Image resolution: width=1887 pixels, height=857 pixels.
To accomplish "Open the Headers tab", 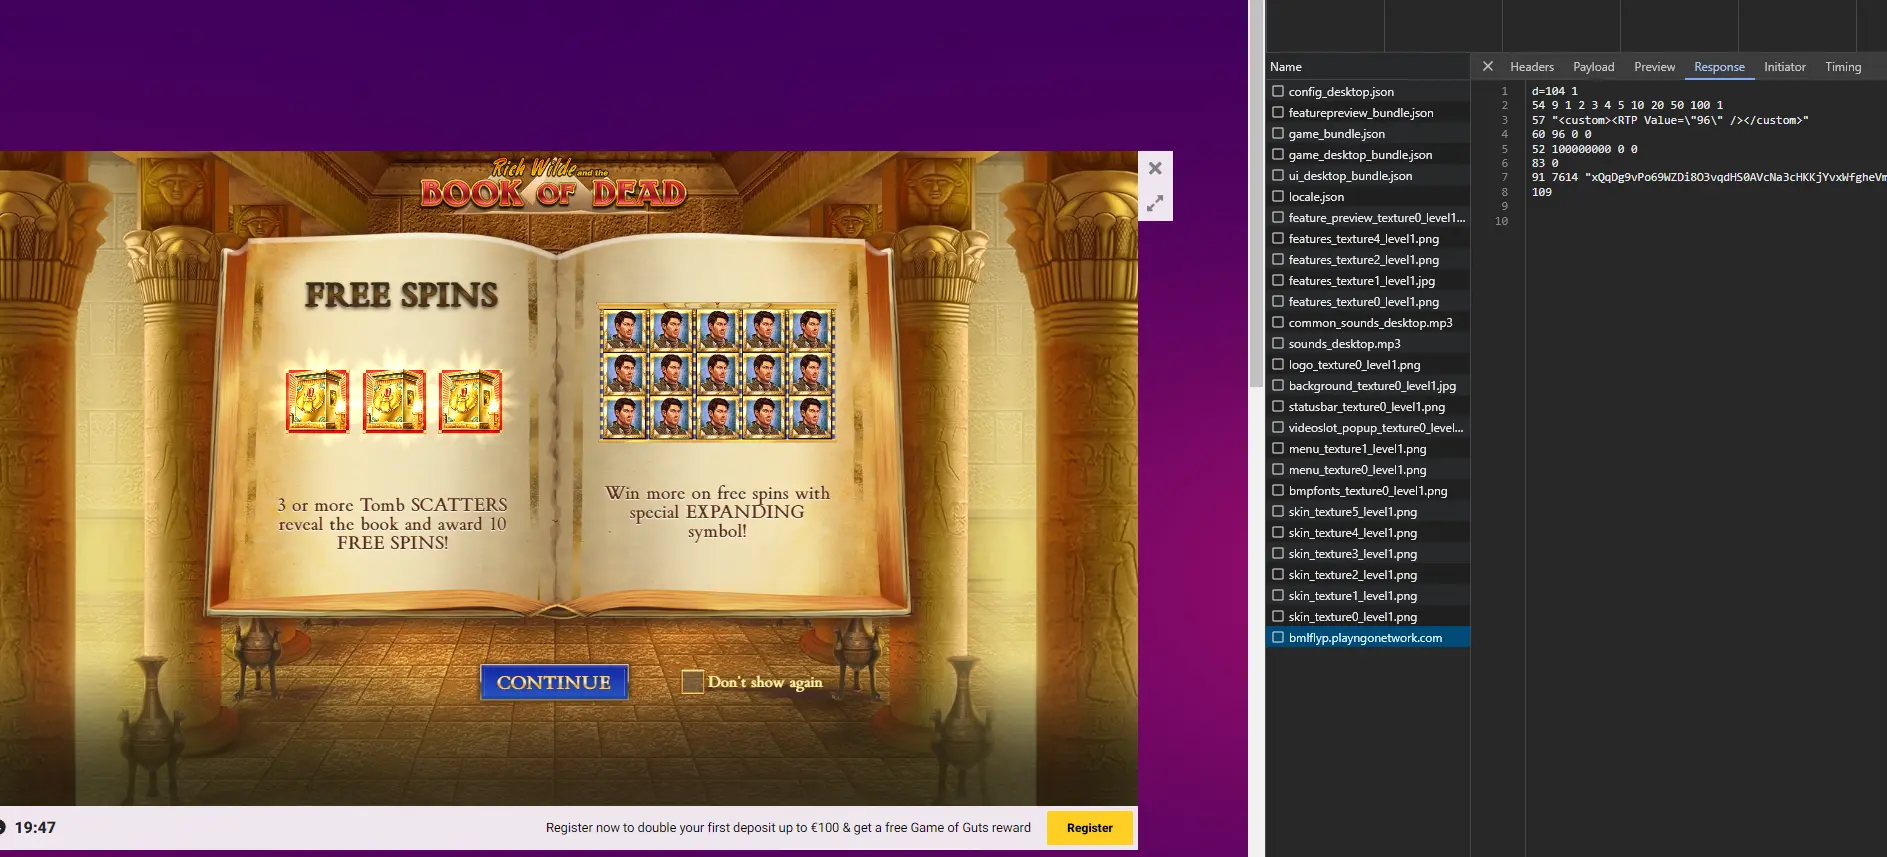I will coord(1531,67).
